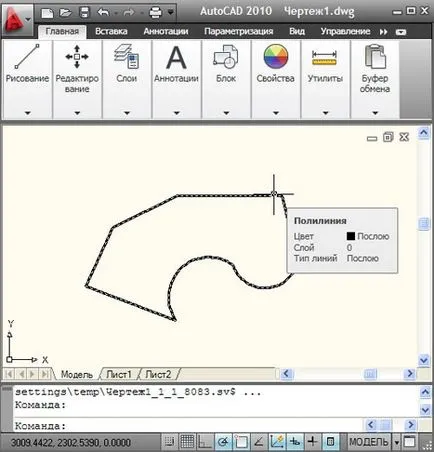Open the Параметризация ribbon tab
Image resolution: width=434 pixels, height=452 pixels.
point(239,31)
